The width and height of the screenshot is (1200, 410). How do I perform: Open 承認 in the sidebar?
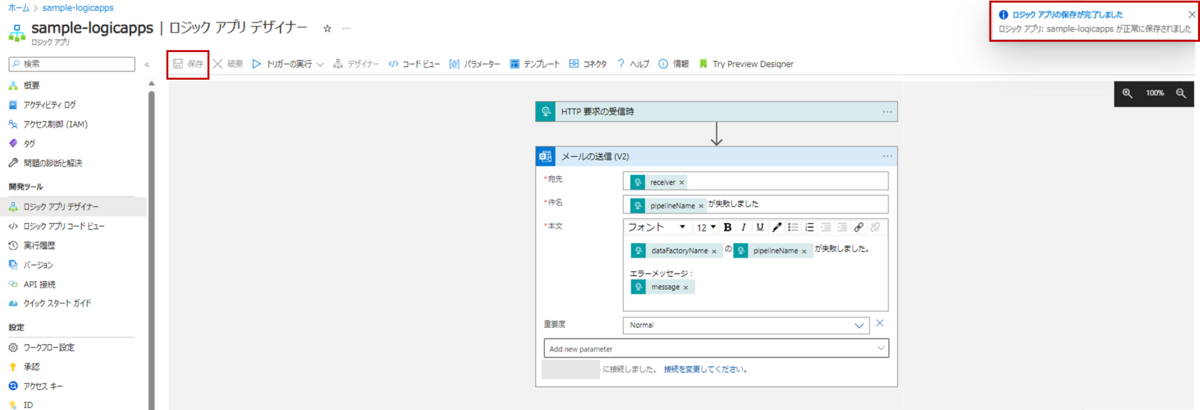[24, 367]
